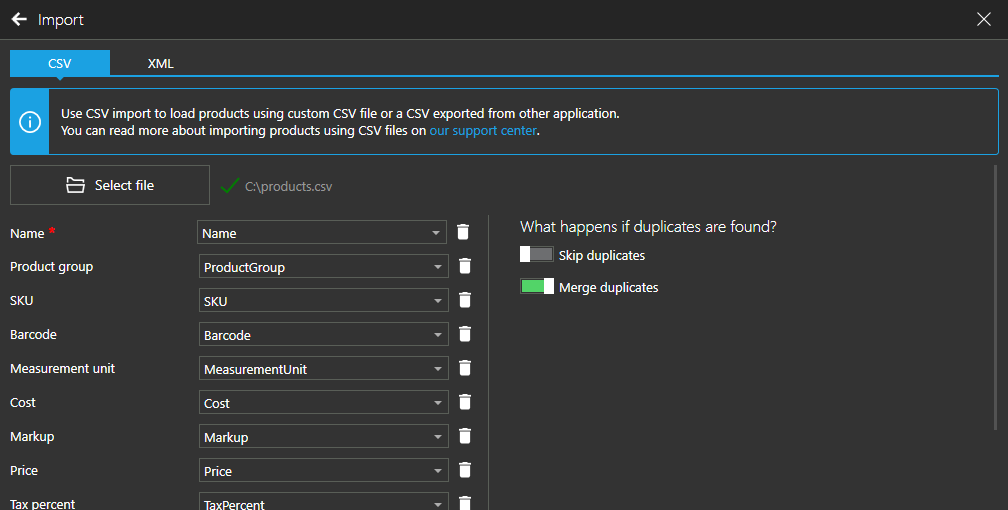Switch to the XML tab
The image size is (1008, 510).
(x=160, y=63)
